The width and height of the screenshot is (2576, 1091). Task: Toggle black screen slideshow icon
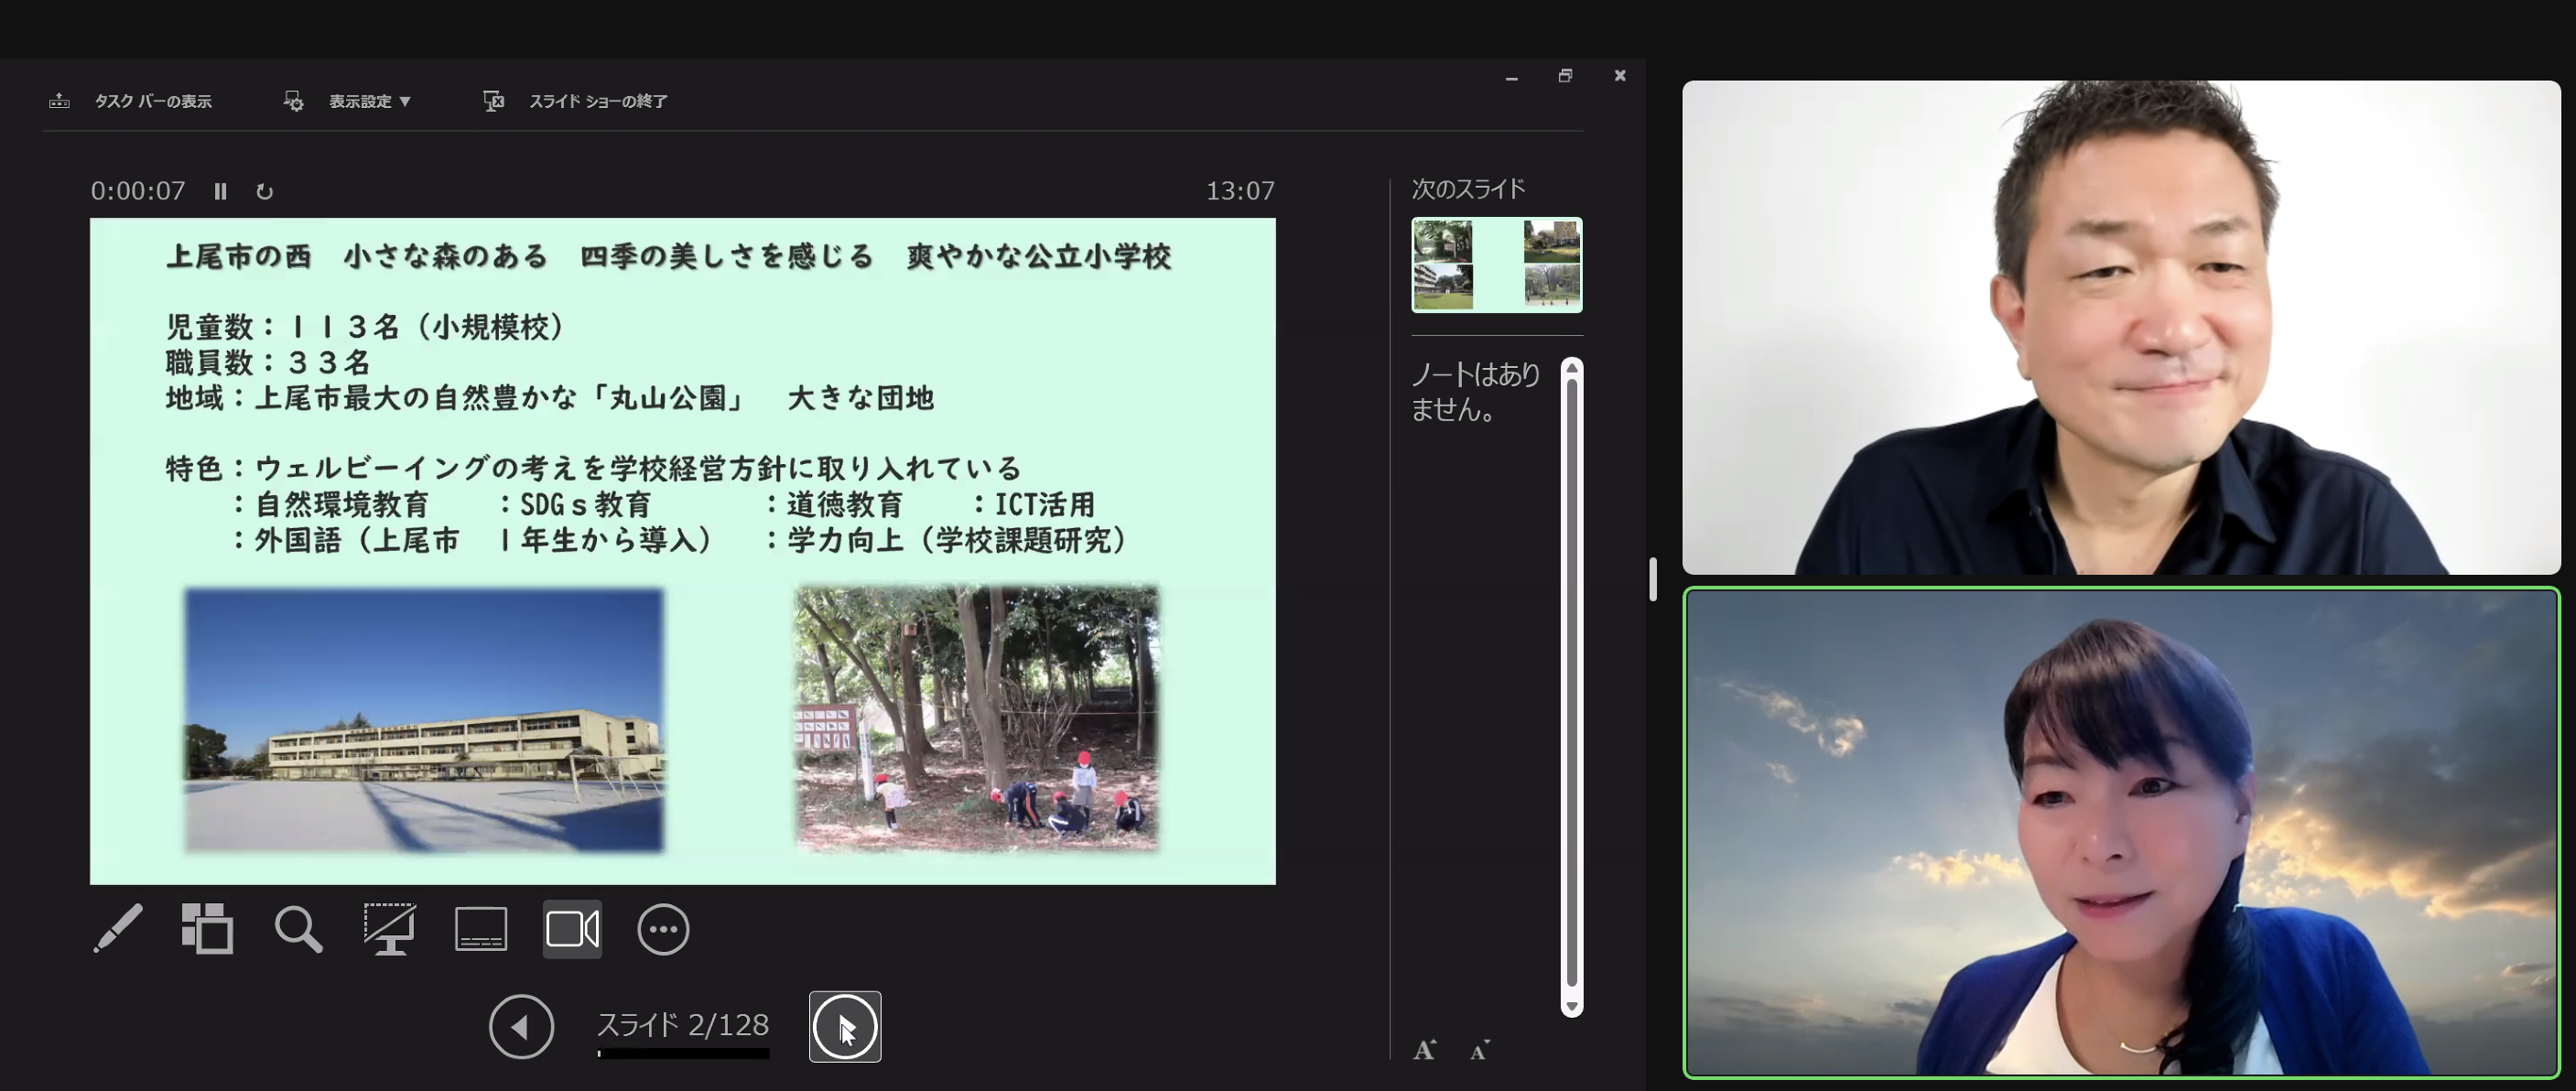pos(389,929)
